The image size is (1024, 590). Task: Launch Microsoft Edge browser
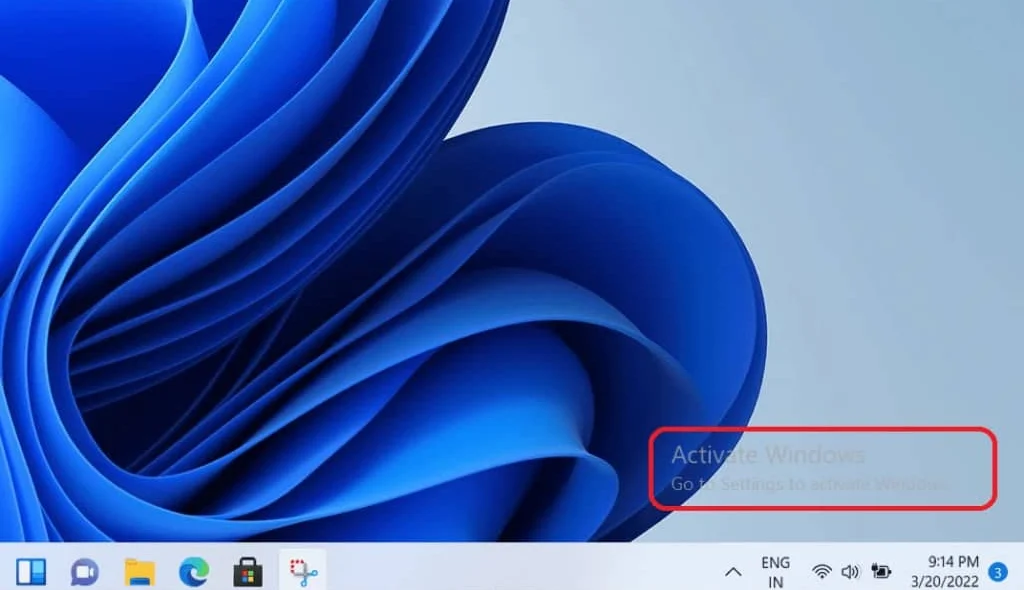pyautogui.click(x=193, y=572)
